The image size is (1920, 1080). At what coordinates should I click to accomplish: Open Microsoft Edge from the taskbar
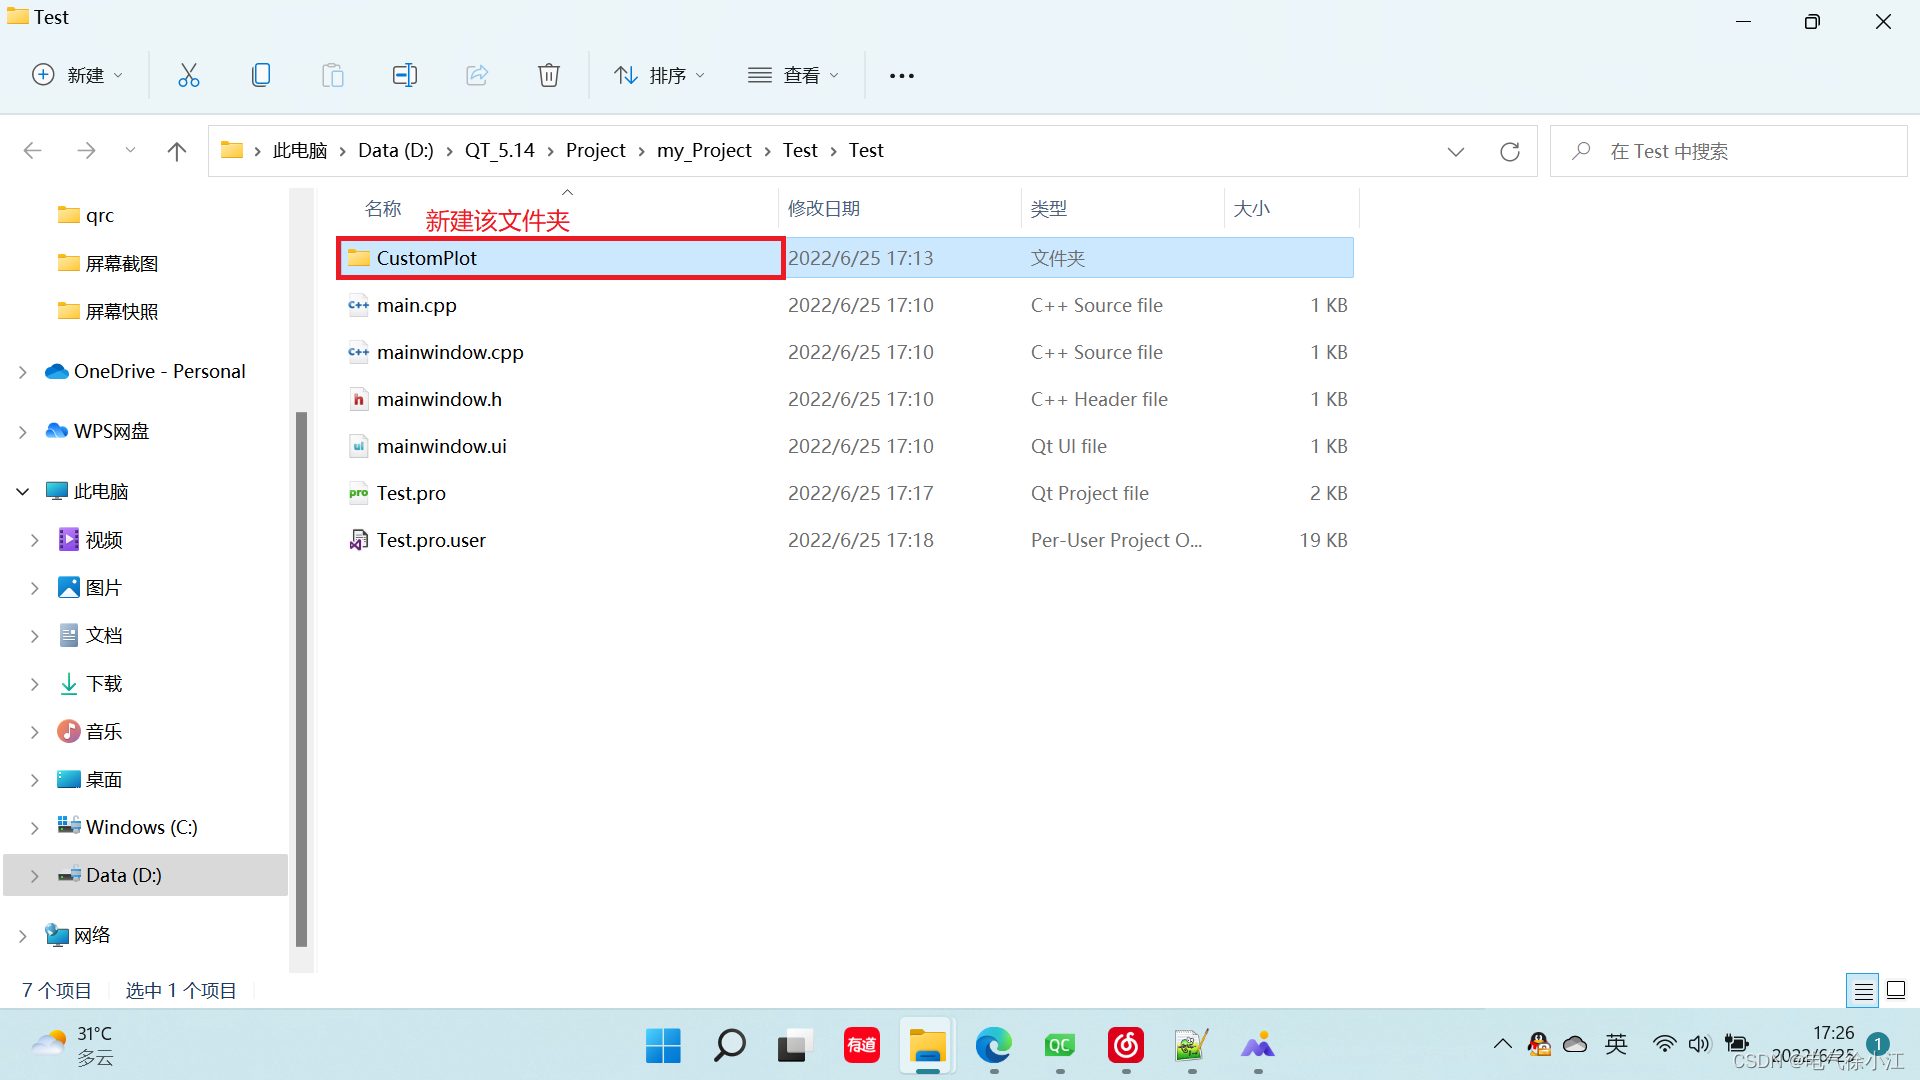(994, 1046)
